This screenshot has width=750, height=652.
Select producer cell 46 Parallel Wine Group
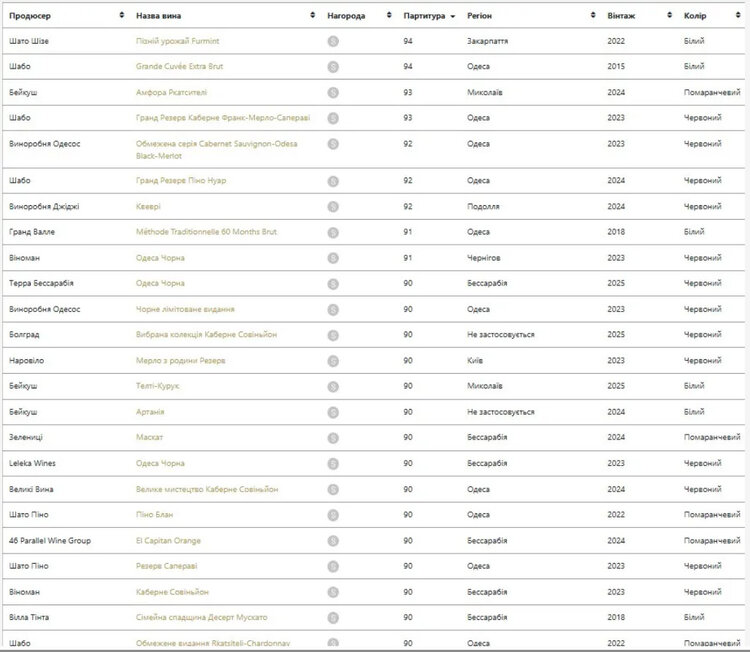tap(50, 541)
